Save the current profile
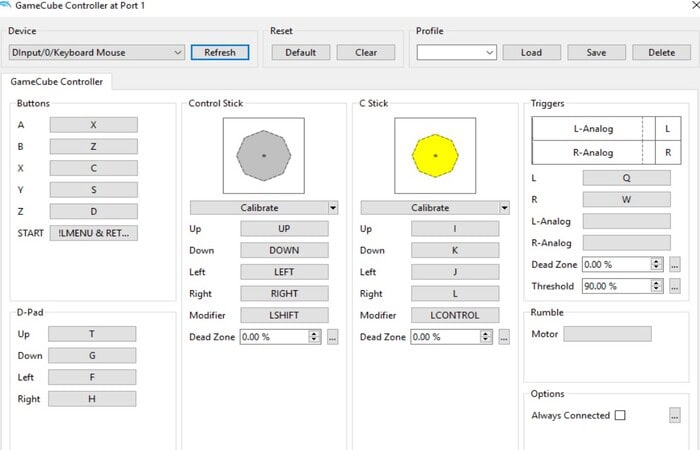This screenshot has width=700, height=450. pyautogui.click(x=596, y=53)
